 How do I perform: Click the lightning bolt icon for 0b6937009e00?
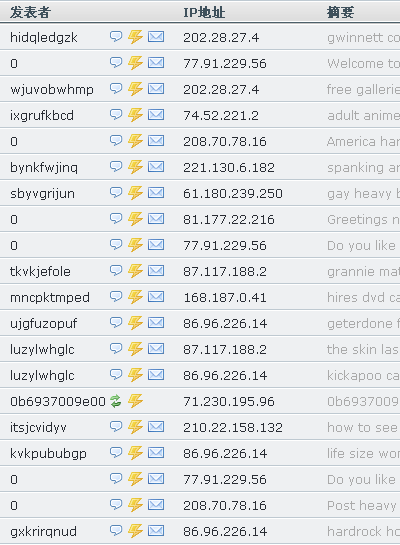tap(135, 401)
